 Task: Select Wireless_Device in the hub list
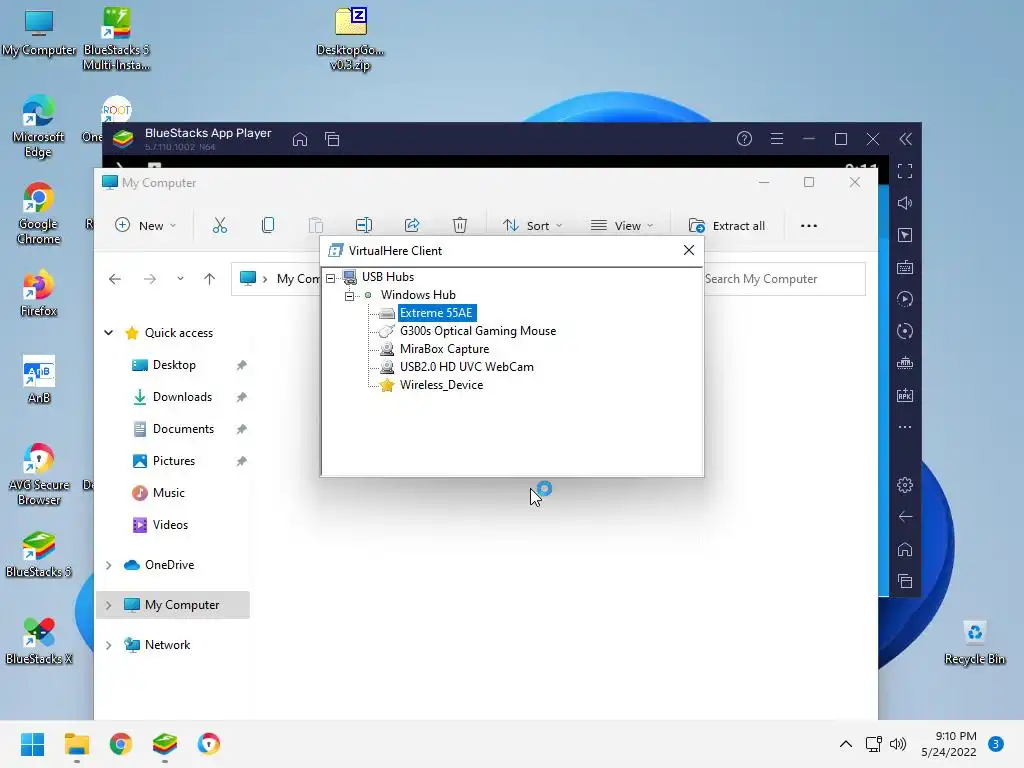tap(441, 385)
